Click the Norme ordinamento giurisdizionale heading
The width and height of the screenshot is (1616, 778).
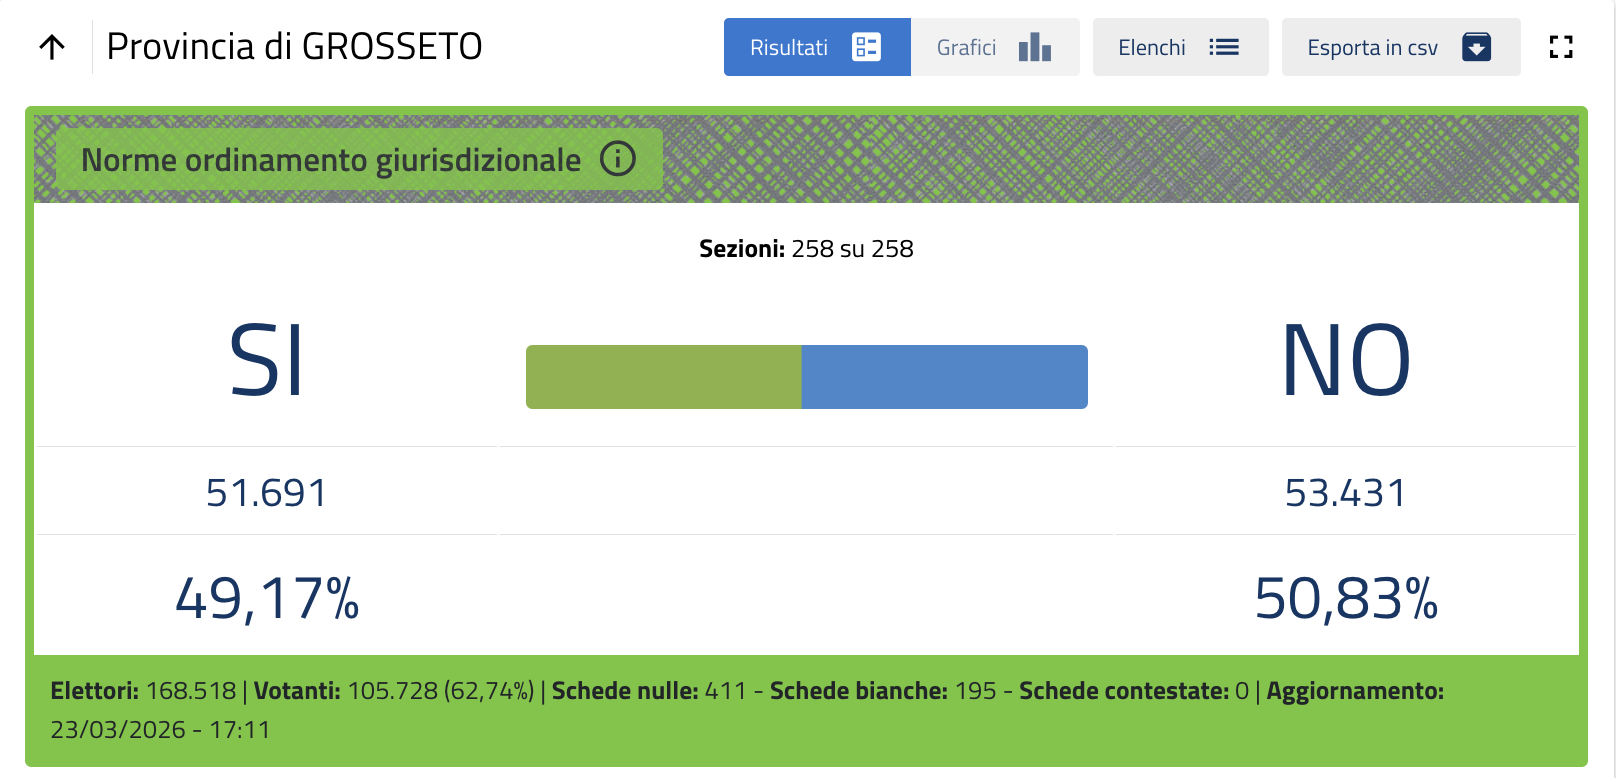[331, 160]
